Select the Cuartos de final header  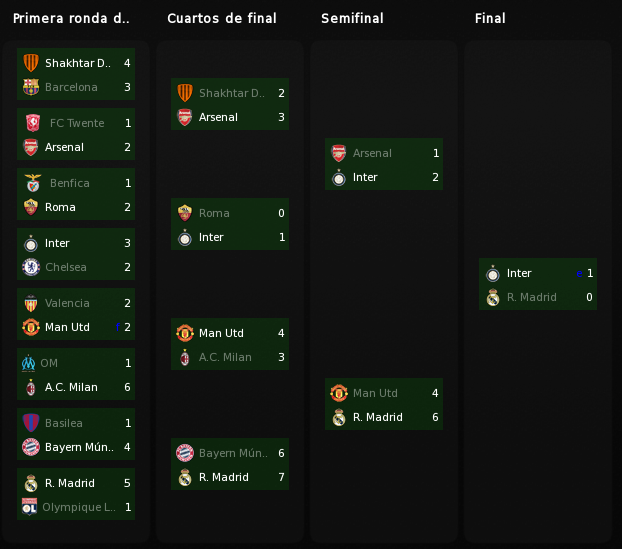point(222,18)
